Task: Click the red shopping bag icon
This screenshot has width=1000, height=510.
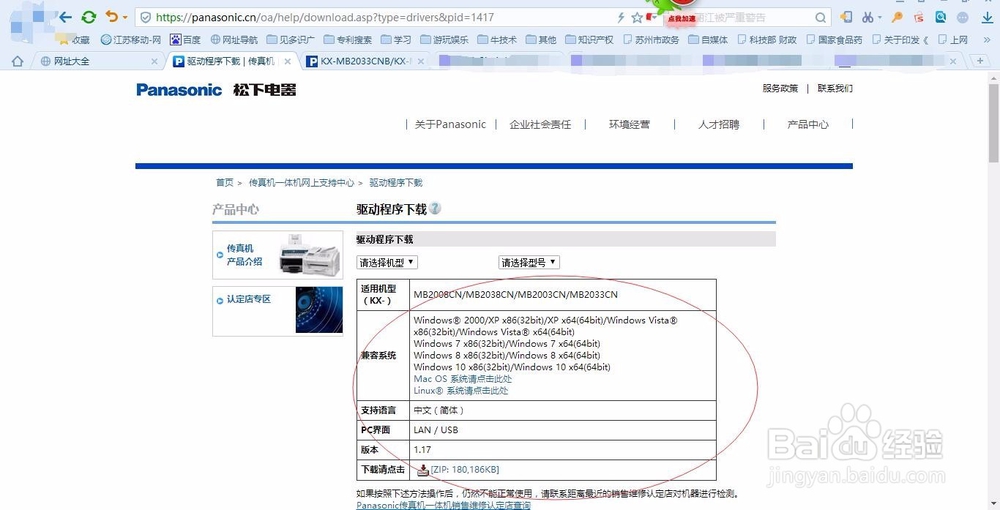Action: [919, 17]
